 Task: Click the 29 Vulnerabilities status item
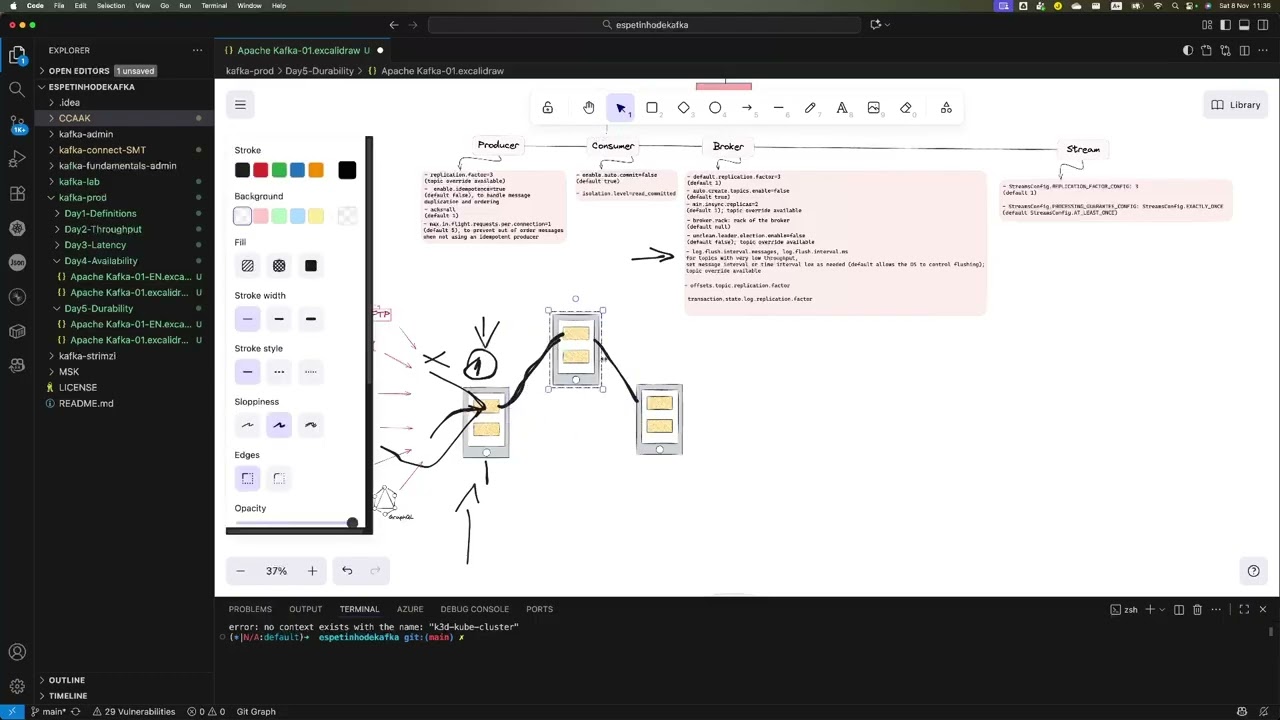pos(133,712)
